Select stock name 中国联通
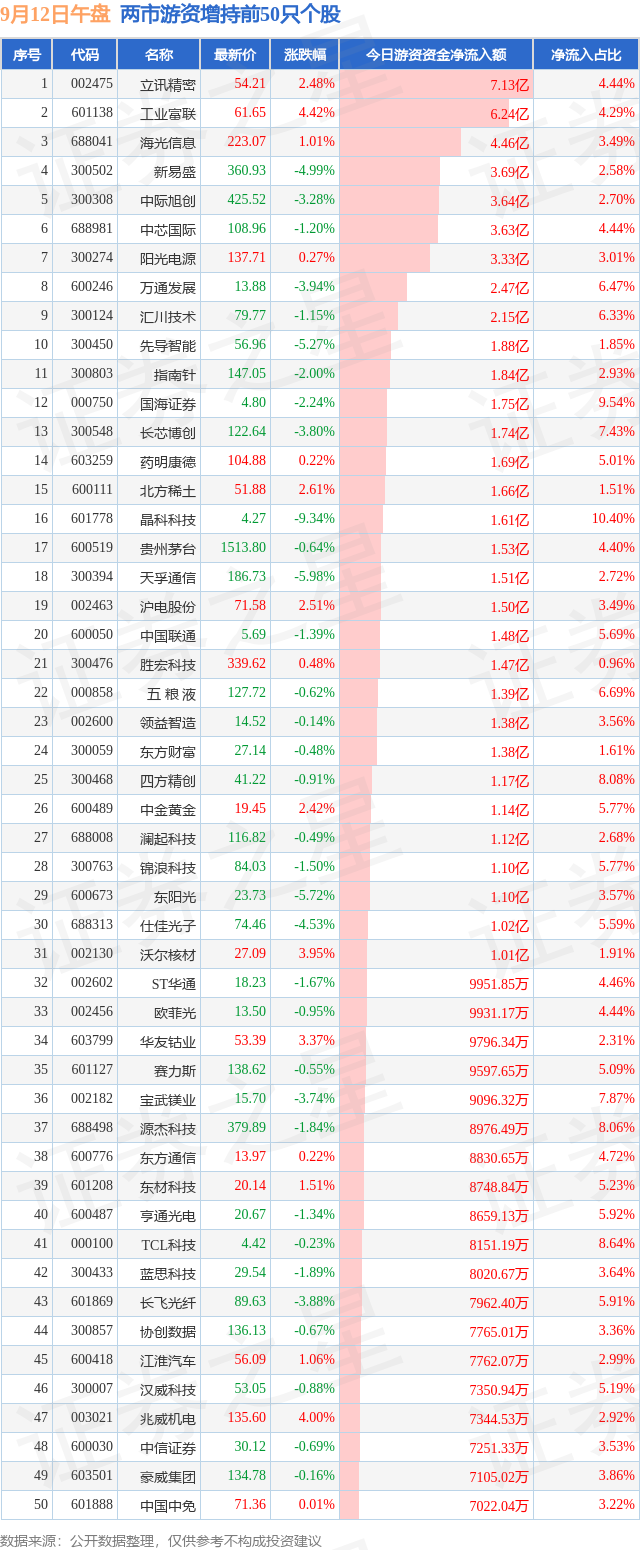The image size is (640, 1550). (168, 636)
